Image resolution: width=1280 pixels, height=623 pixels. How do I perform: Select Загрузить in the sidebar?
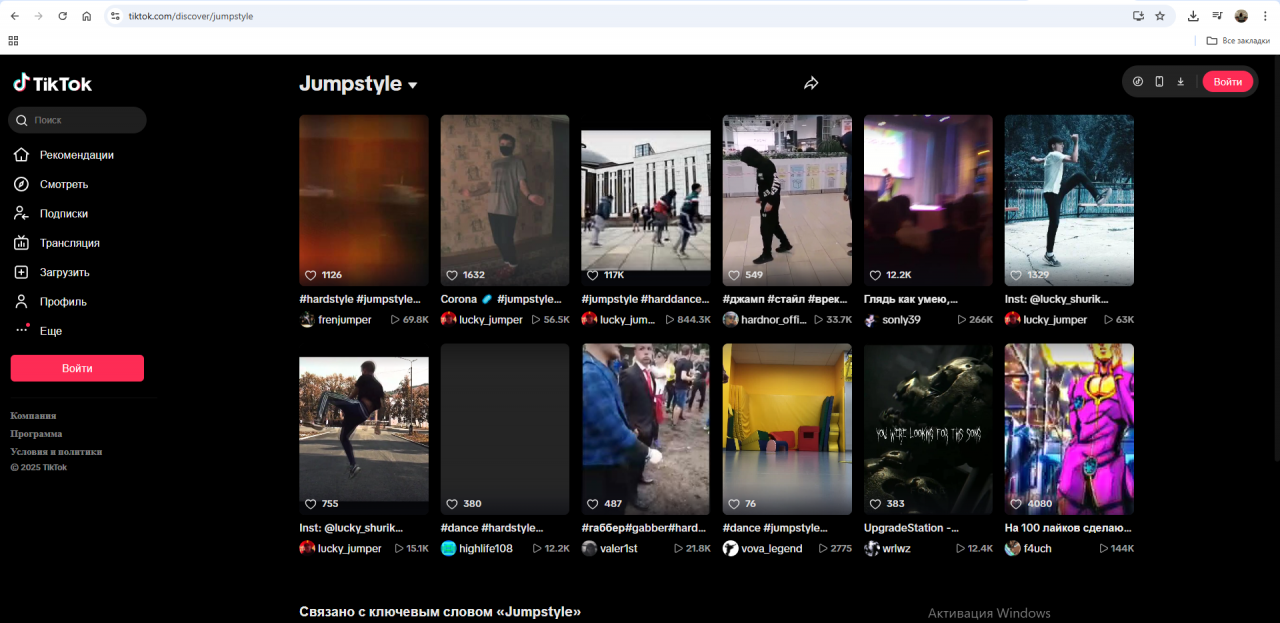click(64, 272)
